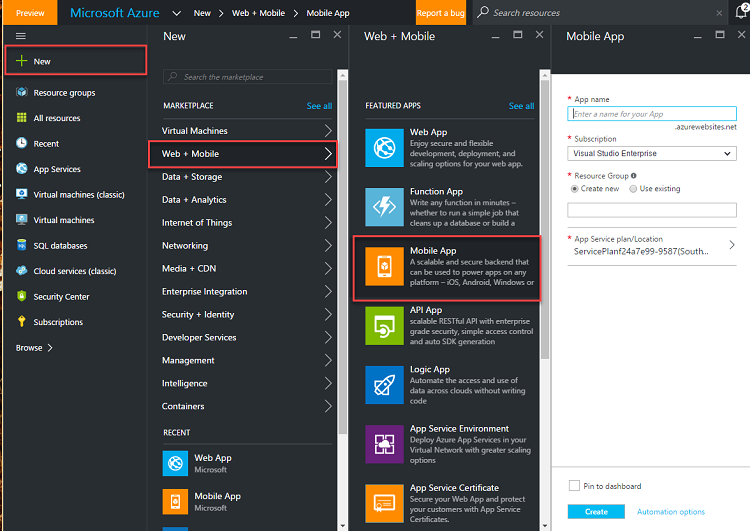
Task: Click the Browse link in sidebar
Action: (34, 348)
